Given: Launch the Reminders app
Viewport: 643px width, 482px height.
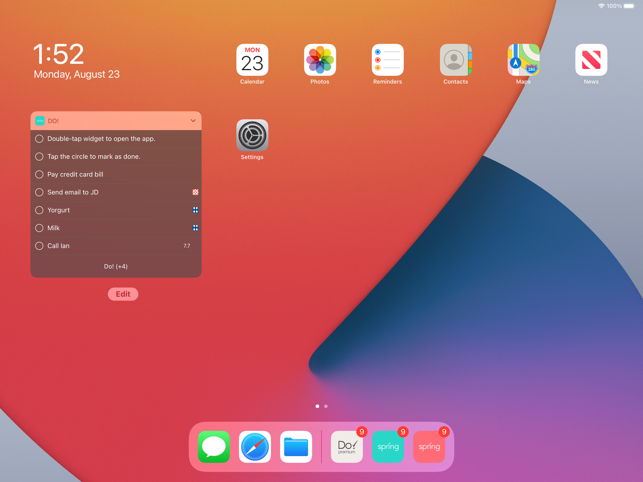Looking at the screenshot, I should tap(388, 60).
